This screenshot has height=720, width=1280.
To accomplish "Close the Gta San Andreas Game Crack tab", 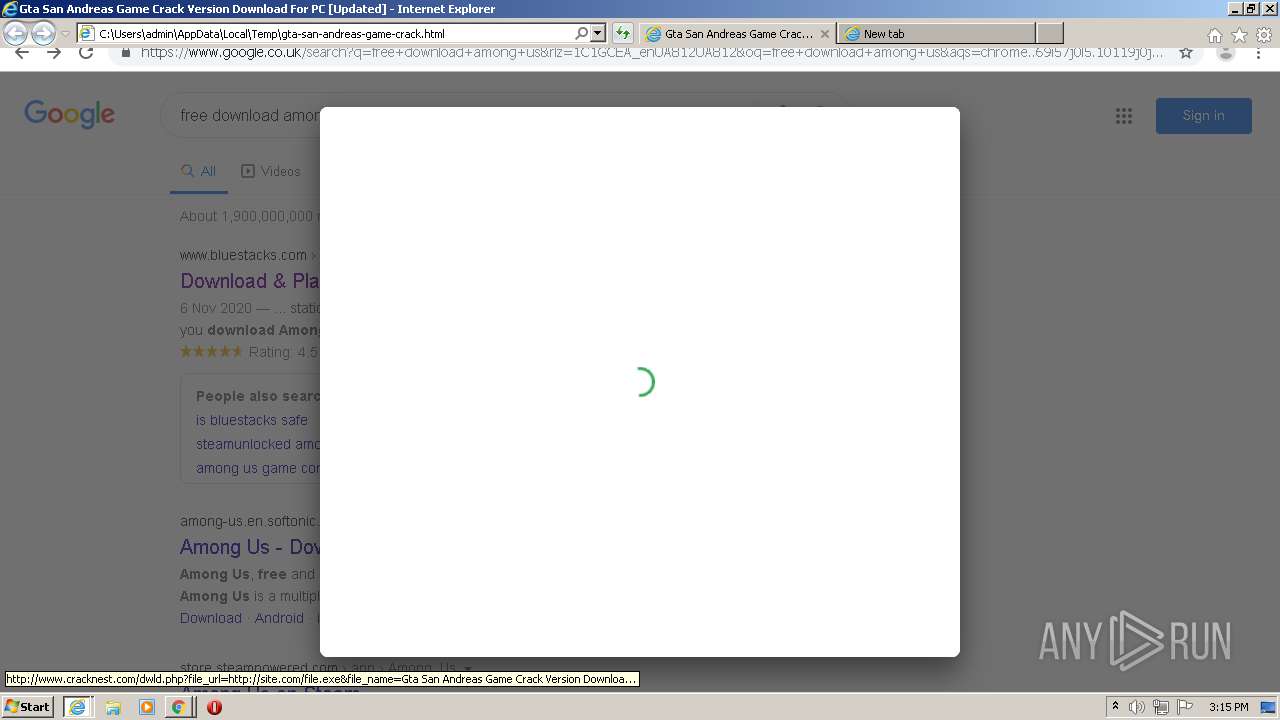I will [x=825, y=34].
